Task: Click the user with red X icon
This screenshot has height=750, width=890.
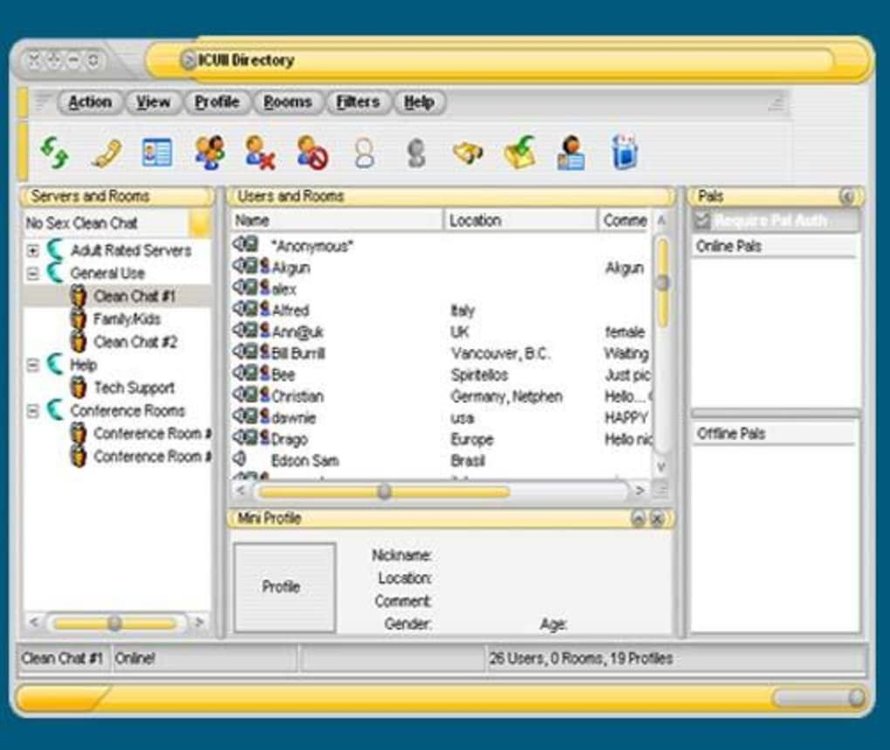Action: pyautogui.click(x=260, y=152)
